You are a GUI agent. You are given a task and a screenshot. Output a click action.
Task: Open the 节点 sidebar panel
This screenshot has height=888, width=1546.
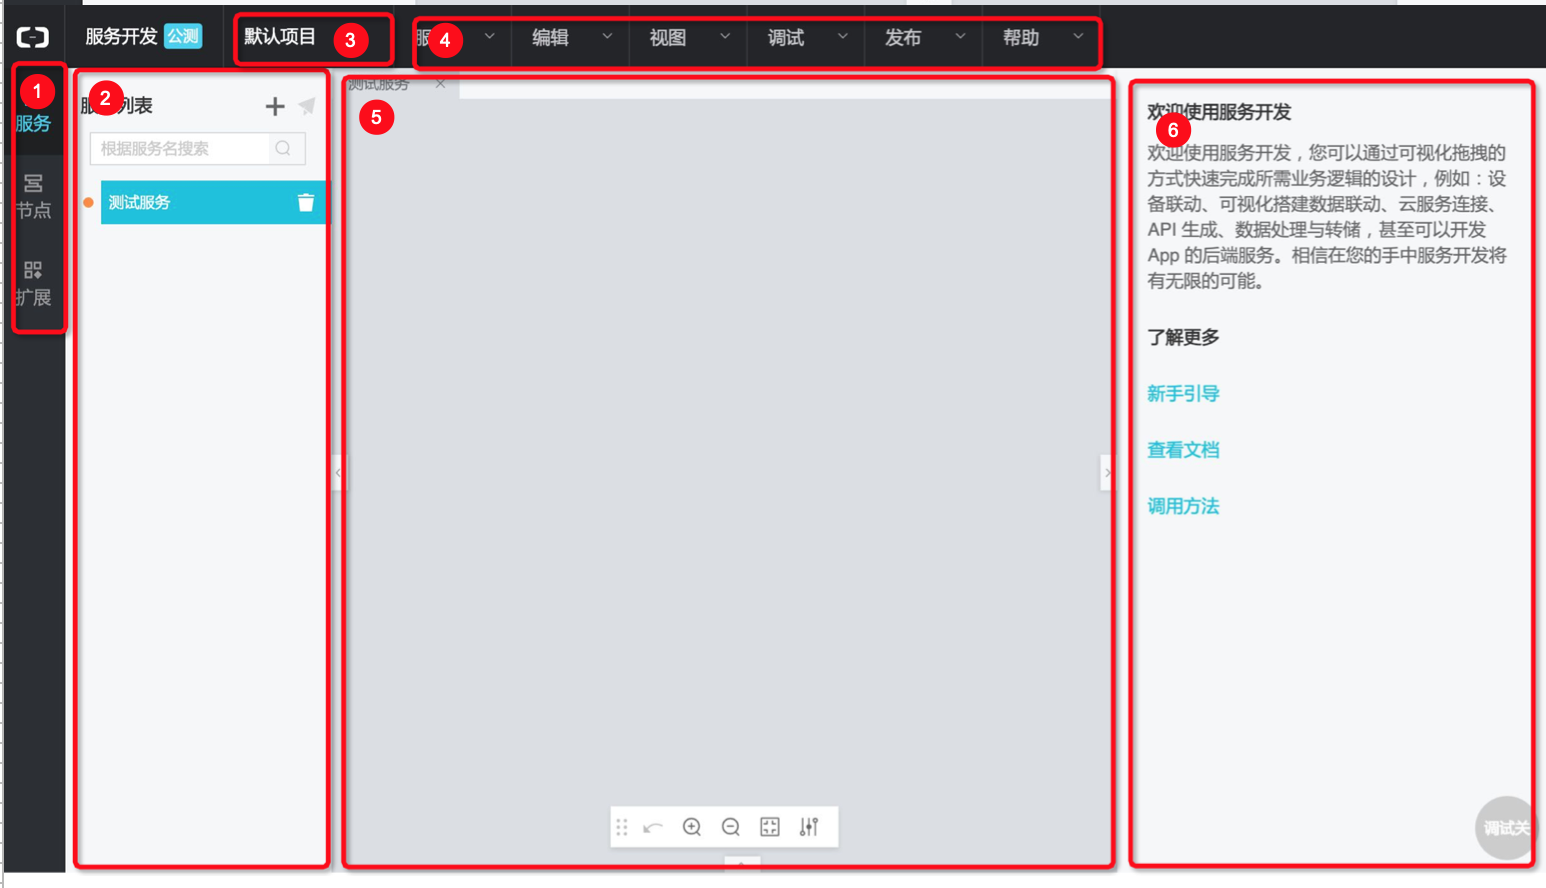(x=33, y=196)
